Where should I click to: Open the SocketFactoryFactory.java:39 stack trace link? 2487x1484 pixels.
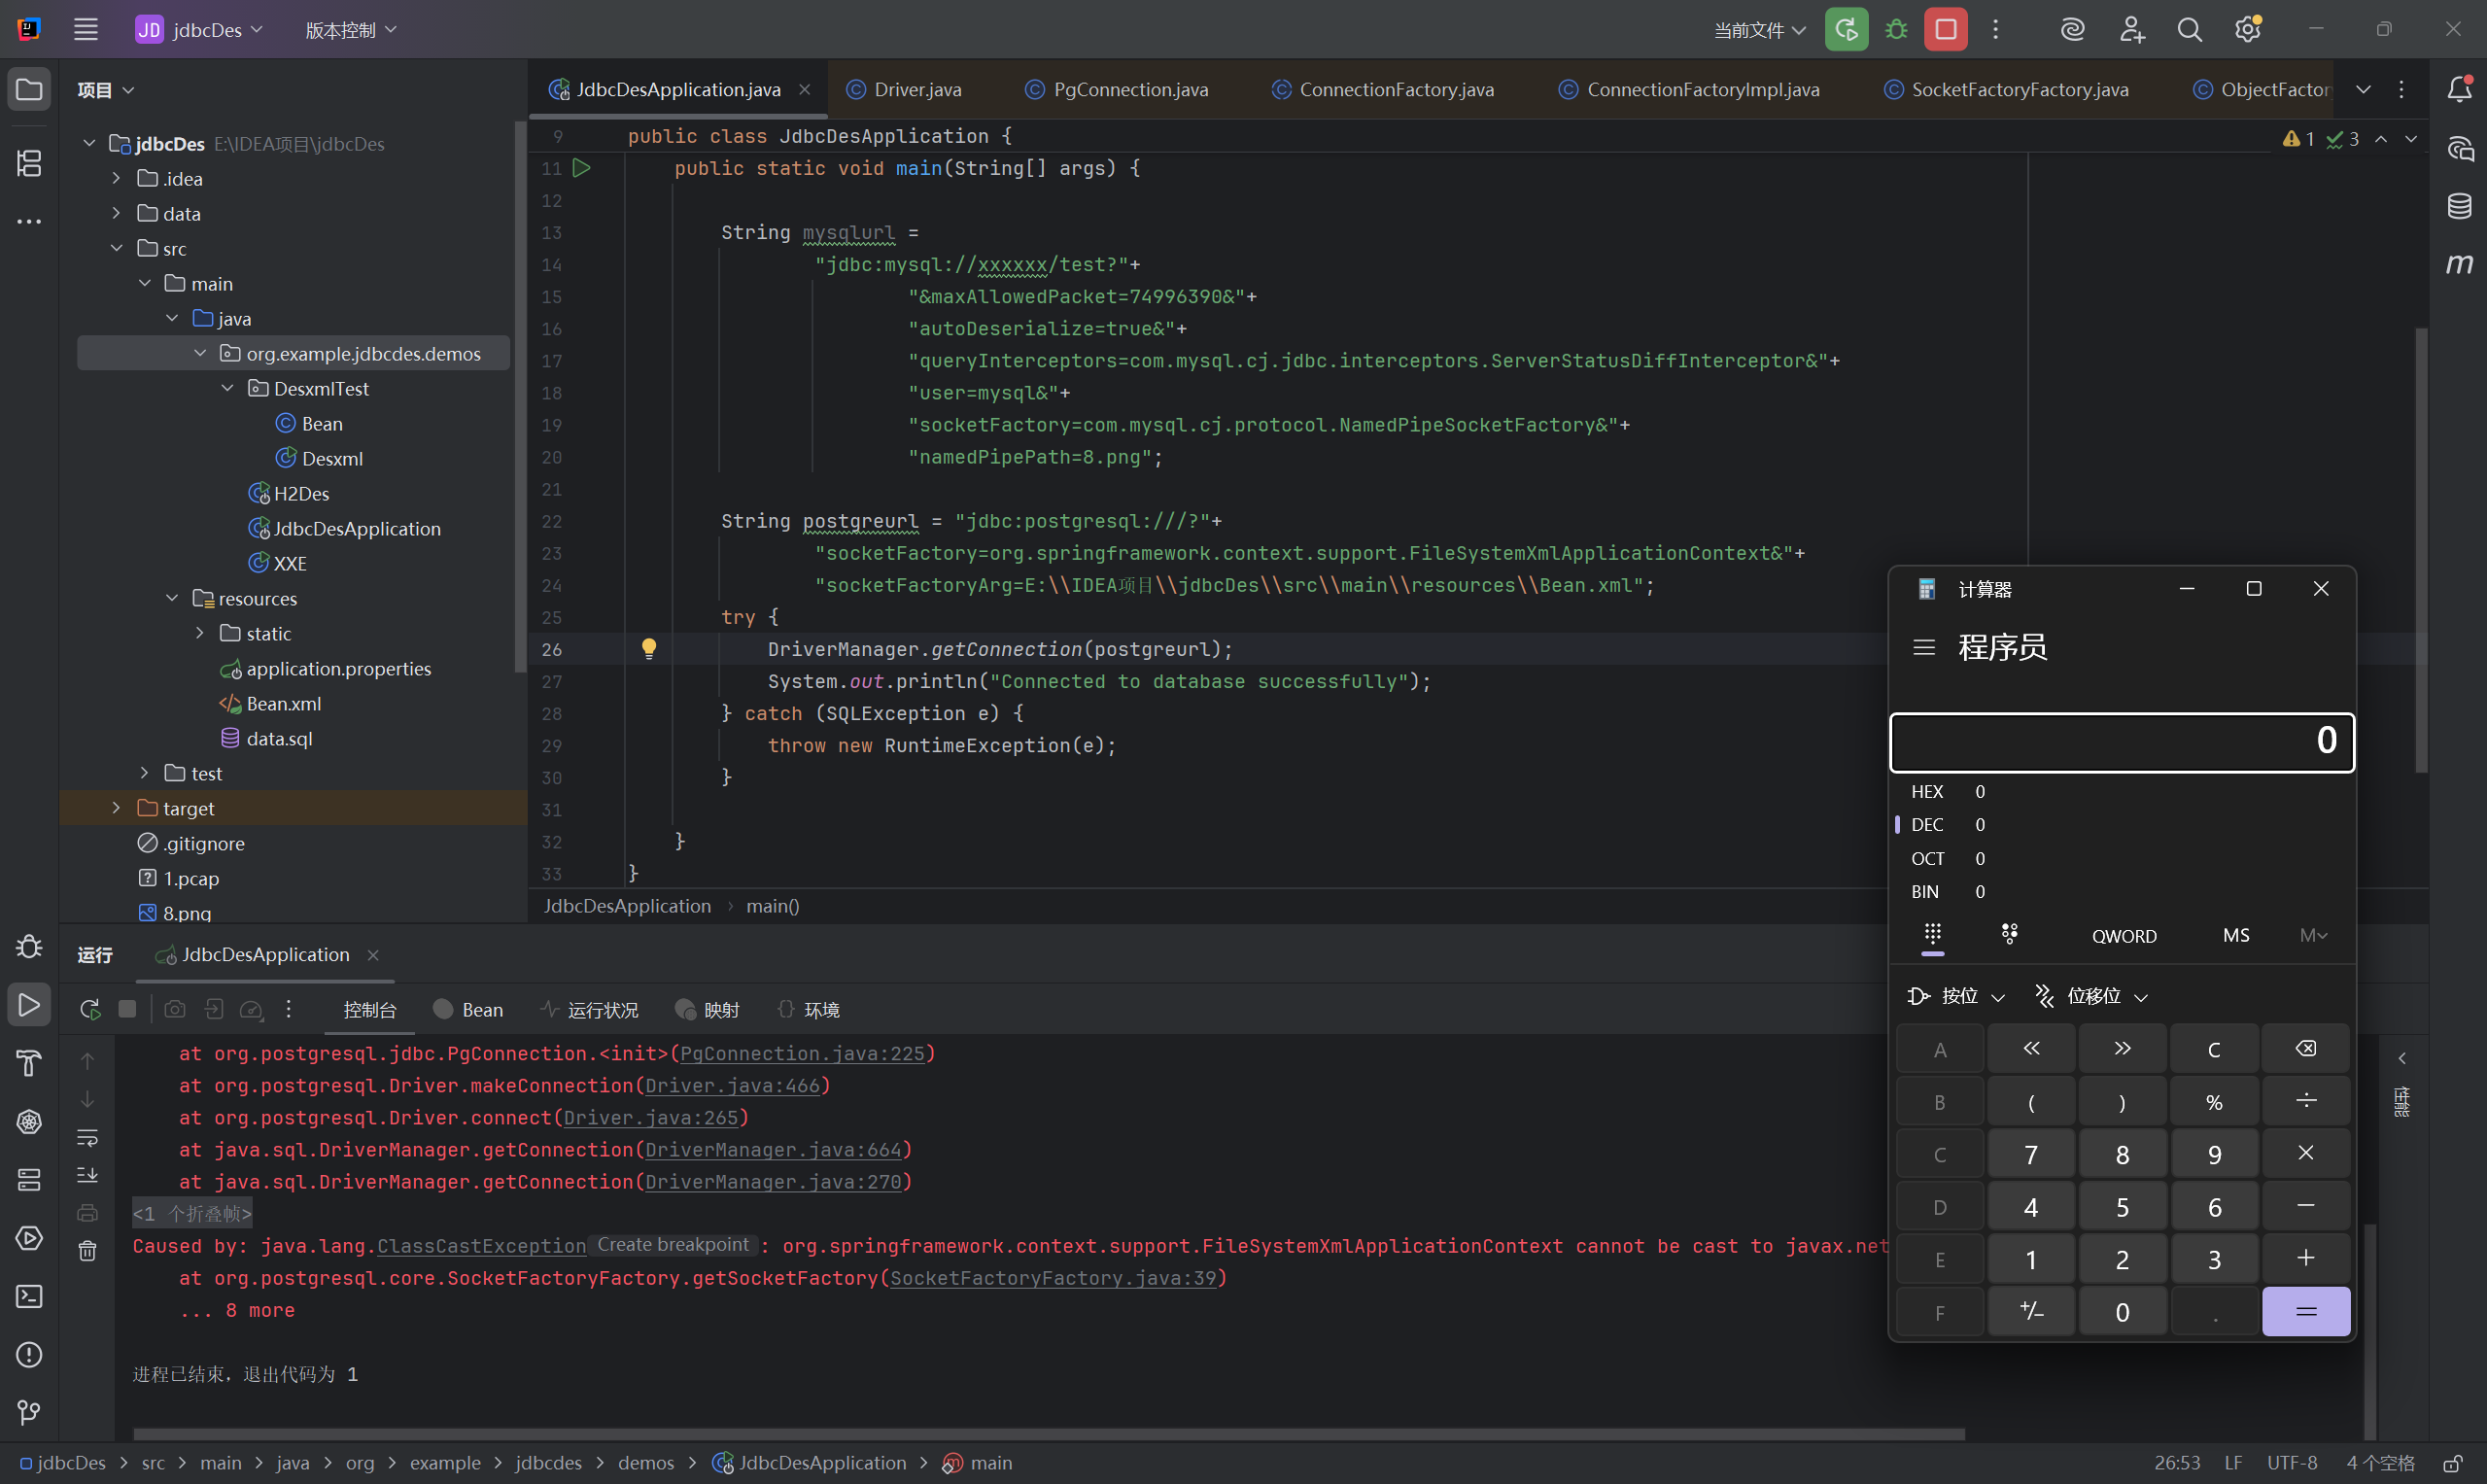[1053, 1278]
